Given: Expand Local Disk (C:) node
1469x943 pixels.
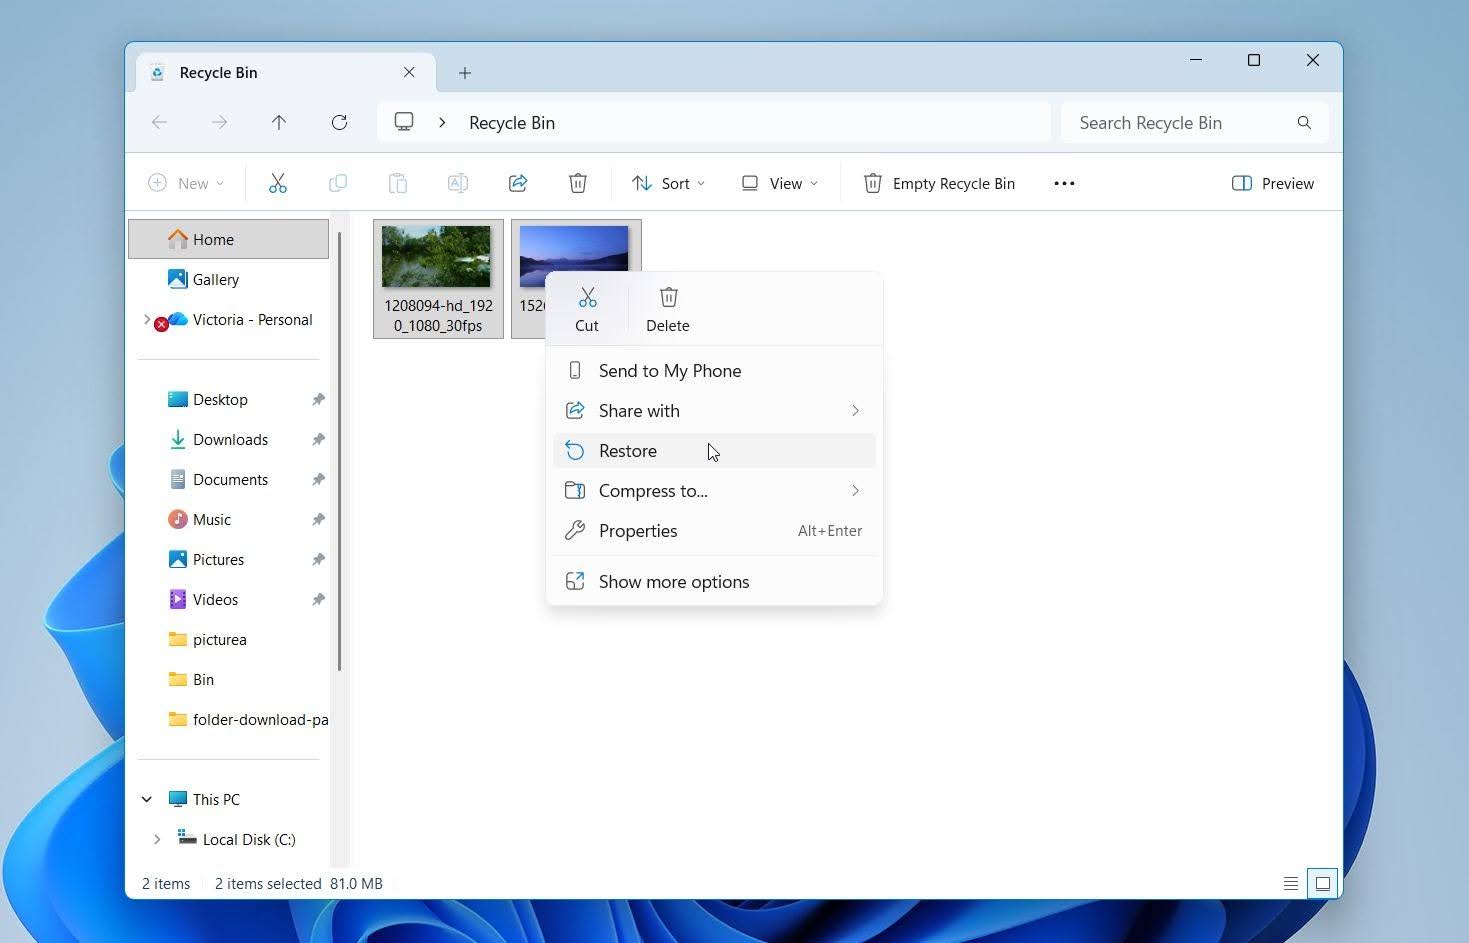Looking at the screenshot, I should point(157,839).
